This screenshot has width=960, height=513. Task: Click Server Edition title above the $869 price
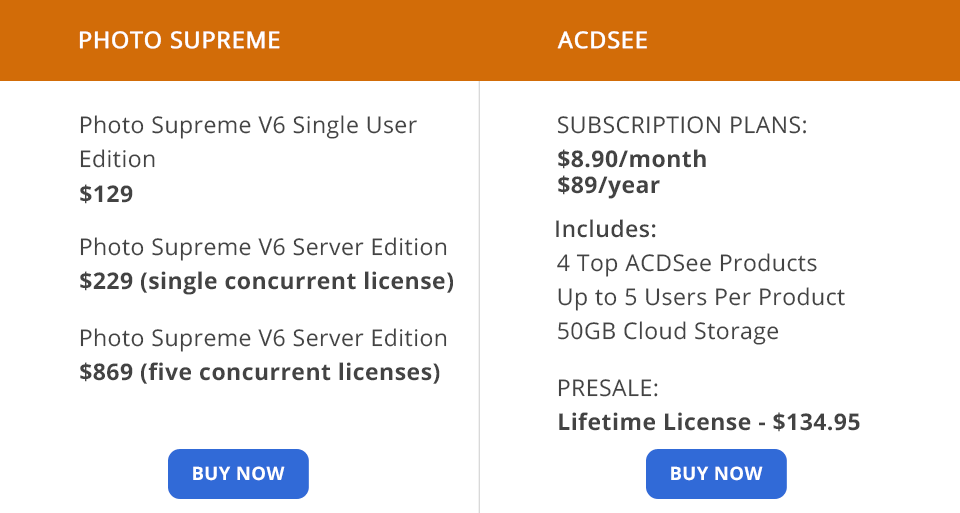click(263, 338)
